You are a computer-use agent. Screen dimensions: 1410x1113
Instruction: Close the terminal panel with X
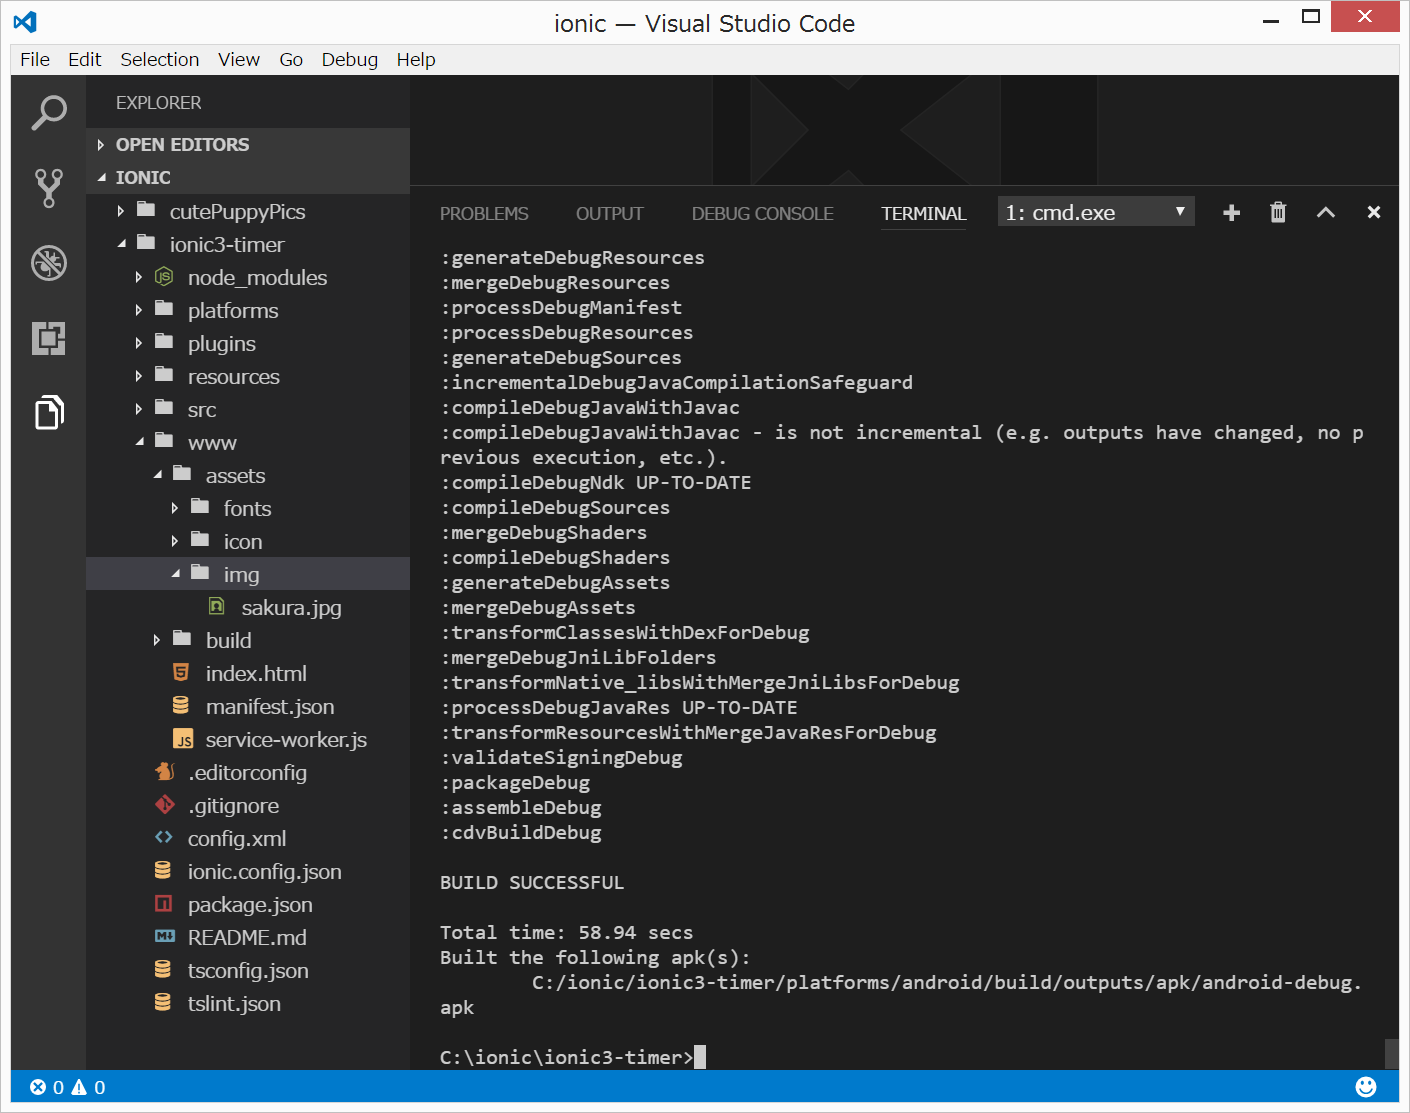tap(1373, 212)
